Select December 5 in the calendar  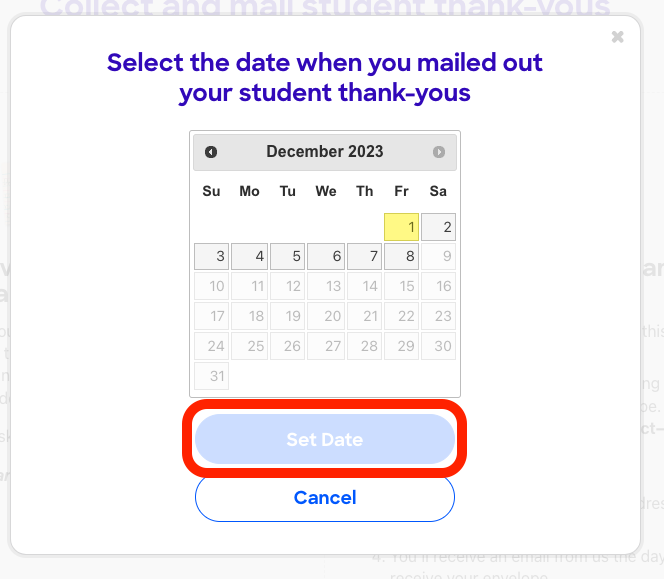pos(288,257)
